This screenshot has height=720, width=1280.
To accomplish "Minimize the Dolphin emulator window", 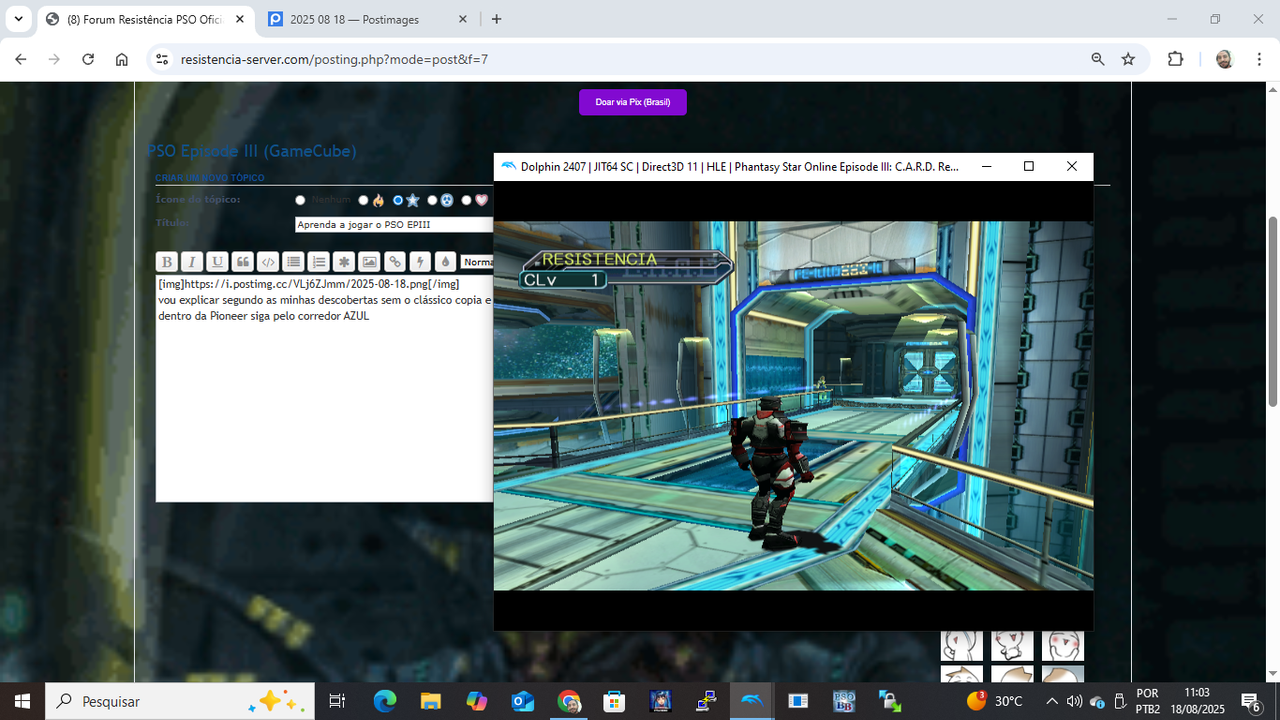I will tap(986, 167).
